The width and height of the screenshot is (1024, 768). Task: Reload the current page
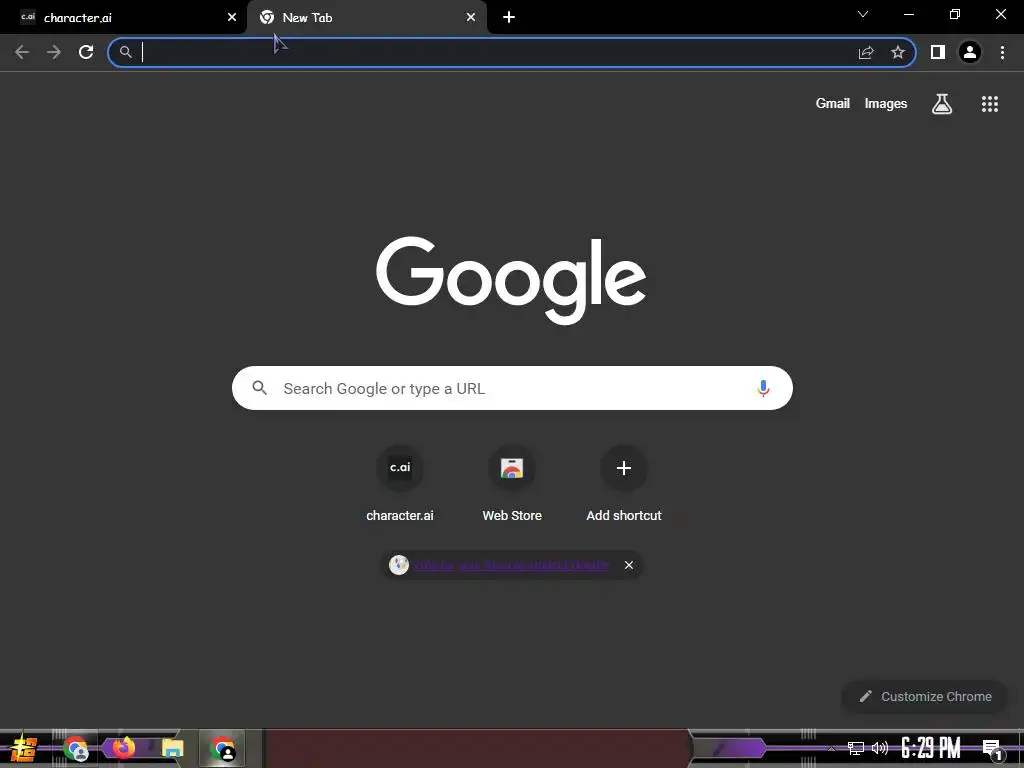86,52
